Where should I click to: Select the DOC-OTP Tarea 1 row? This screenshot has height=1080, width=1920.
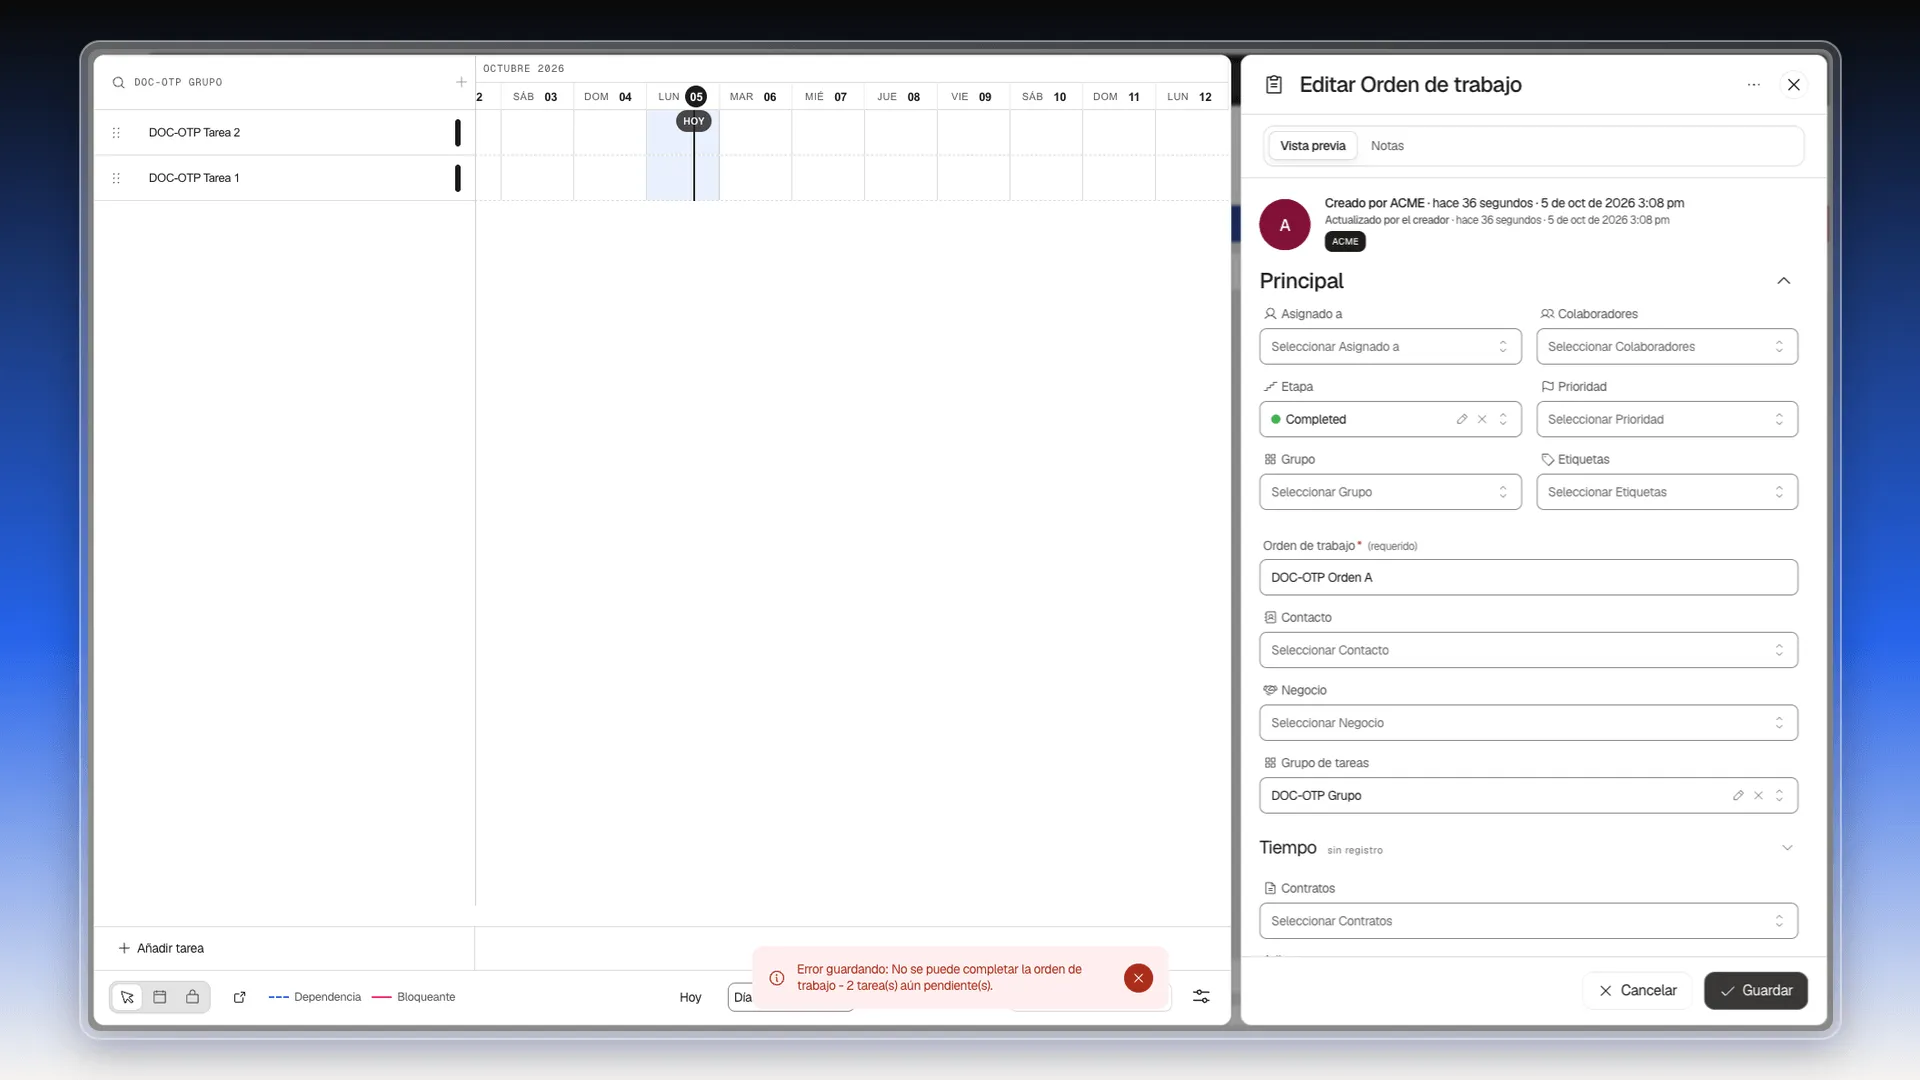pyautogui.click(x=284, y=178)
